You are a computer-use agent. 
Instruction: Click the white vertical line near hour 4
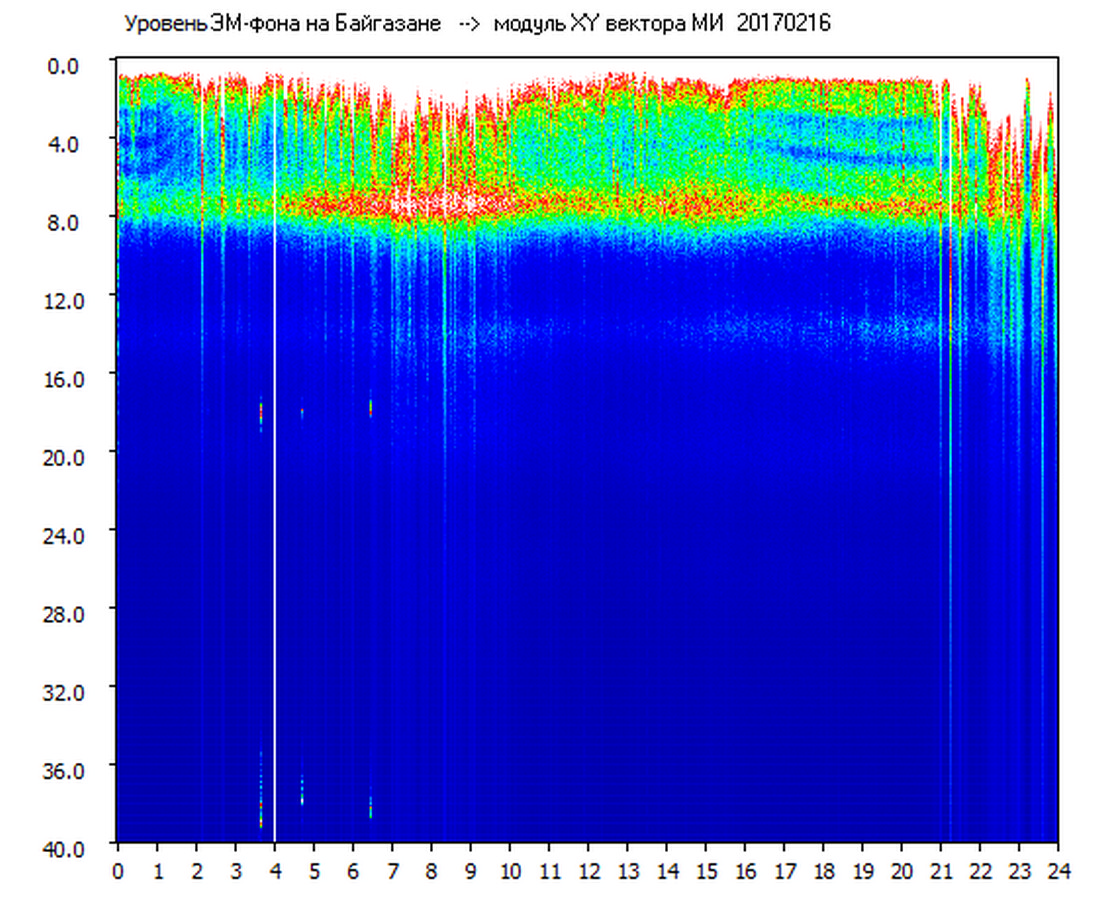[x=274, y=500]
